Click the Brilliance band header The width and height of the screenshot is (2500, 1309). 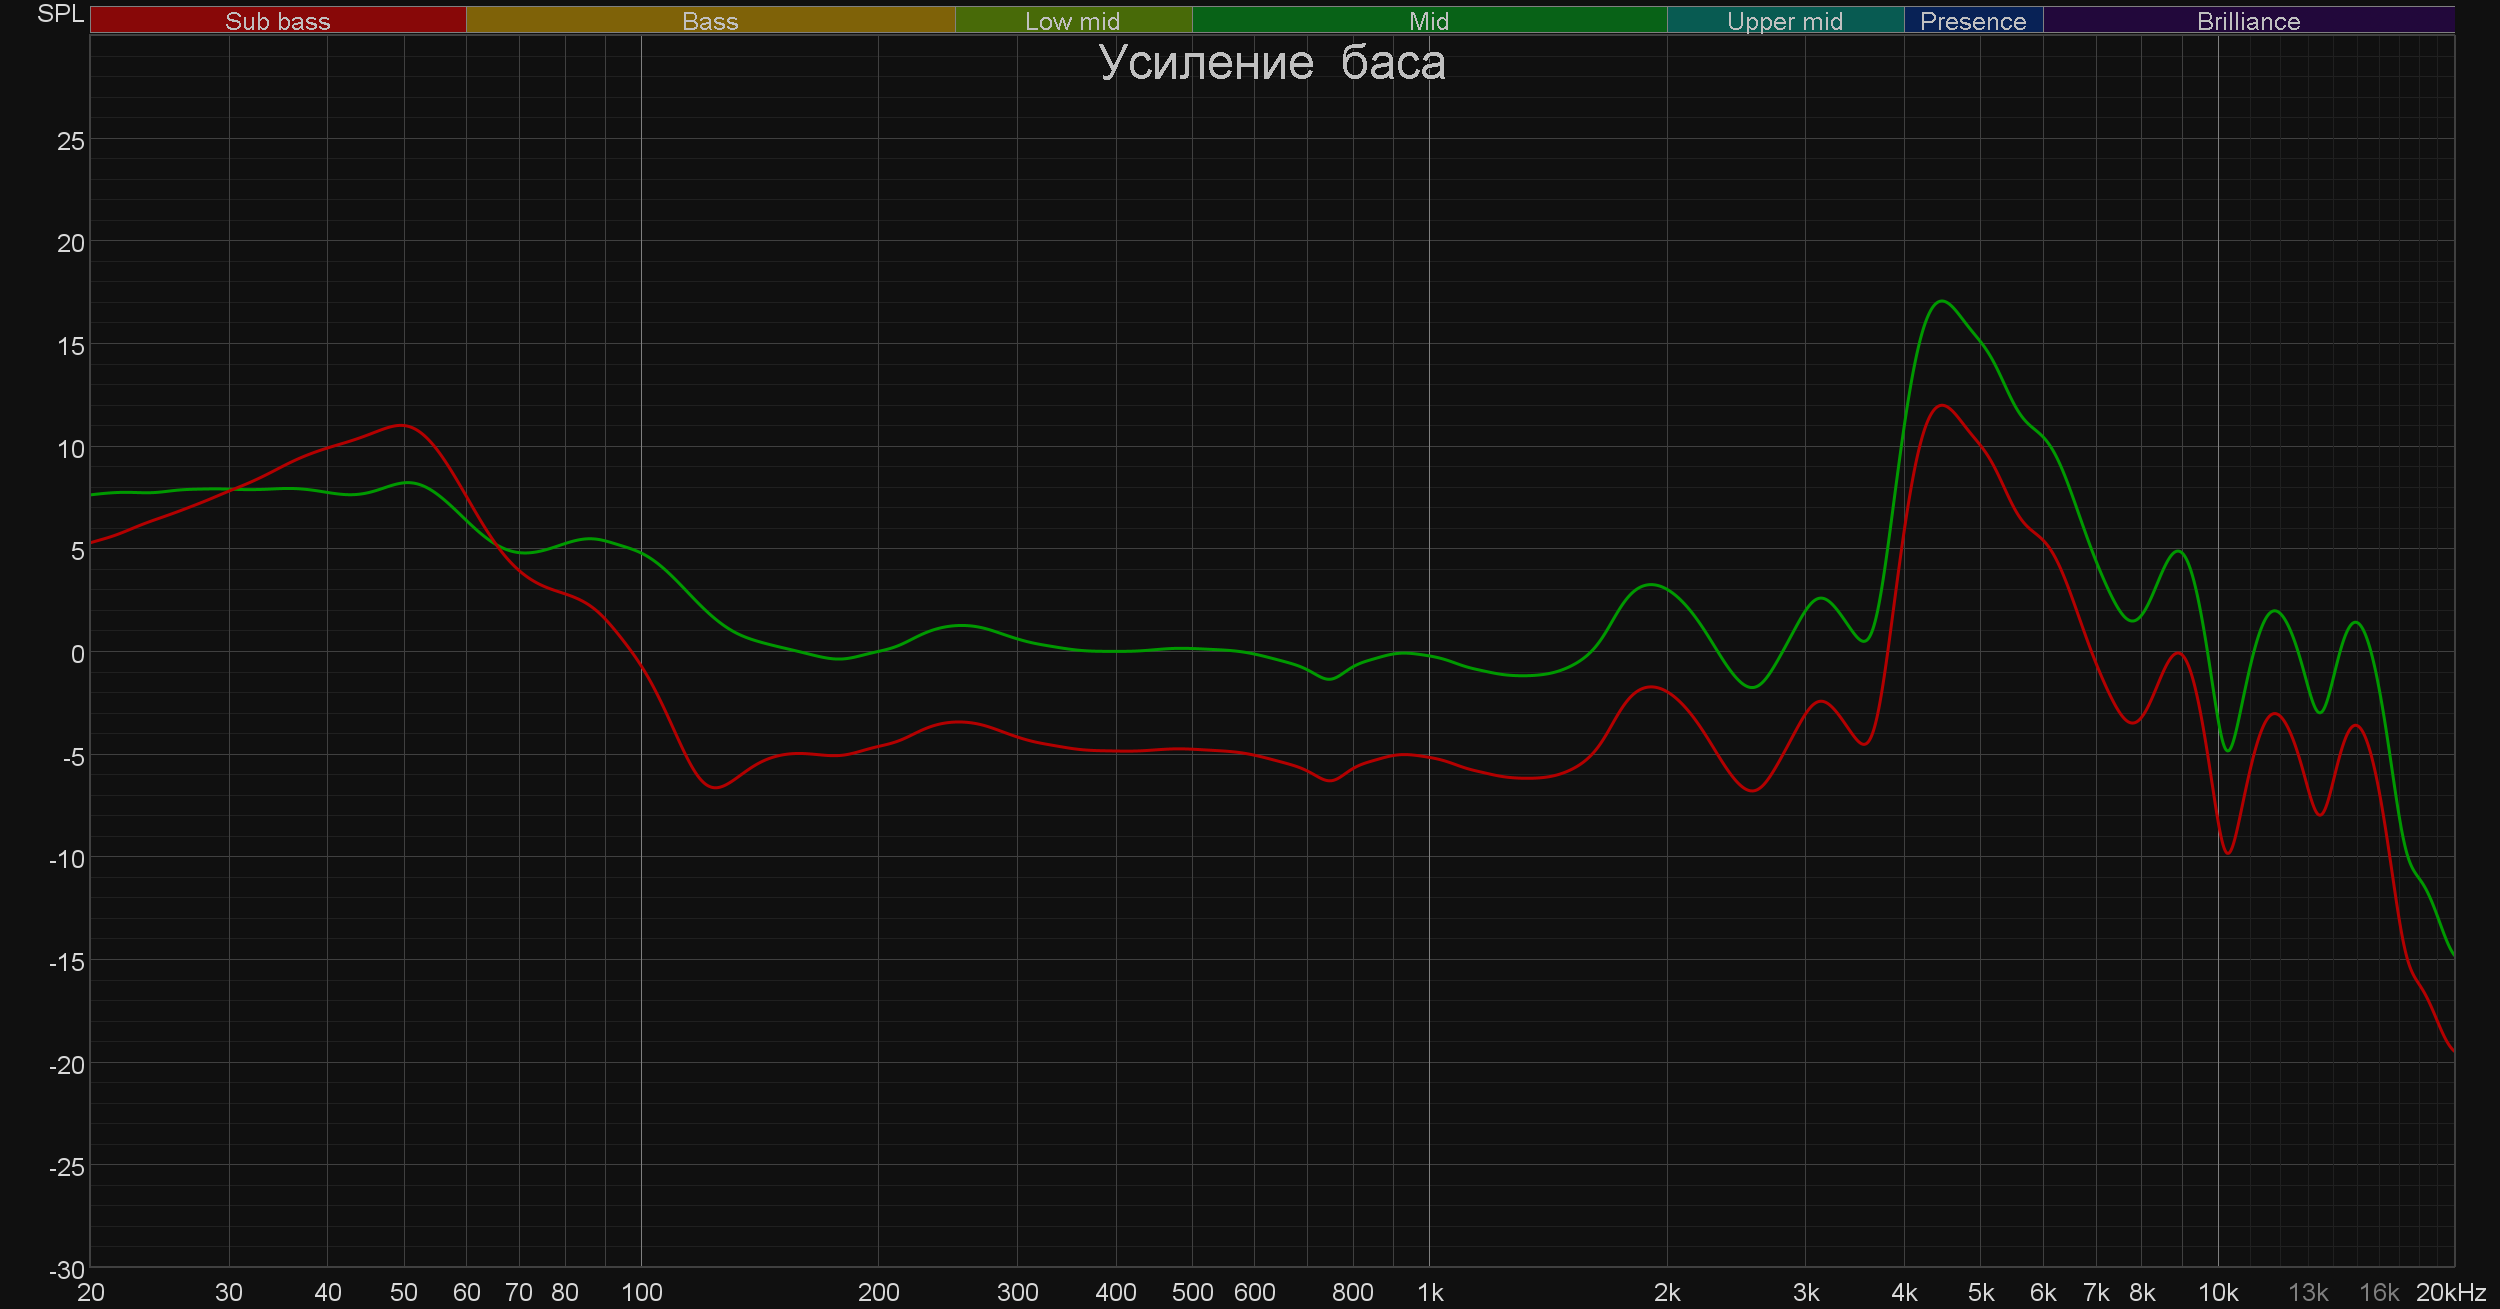coord(2248,20)
